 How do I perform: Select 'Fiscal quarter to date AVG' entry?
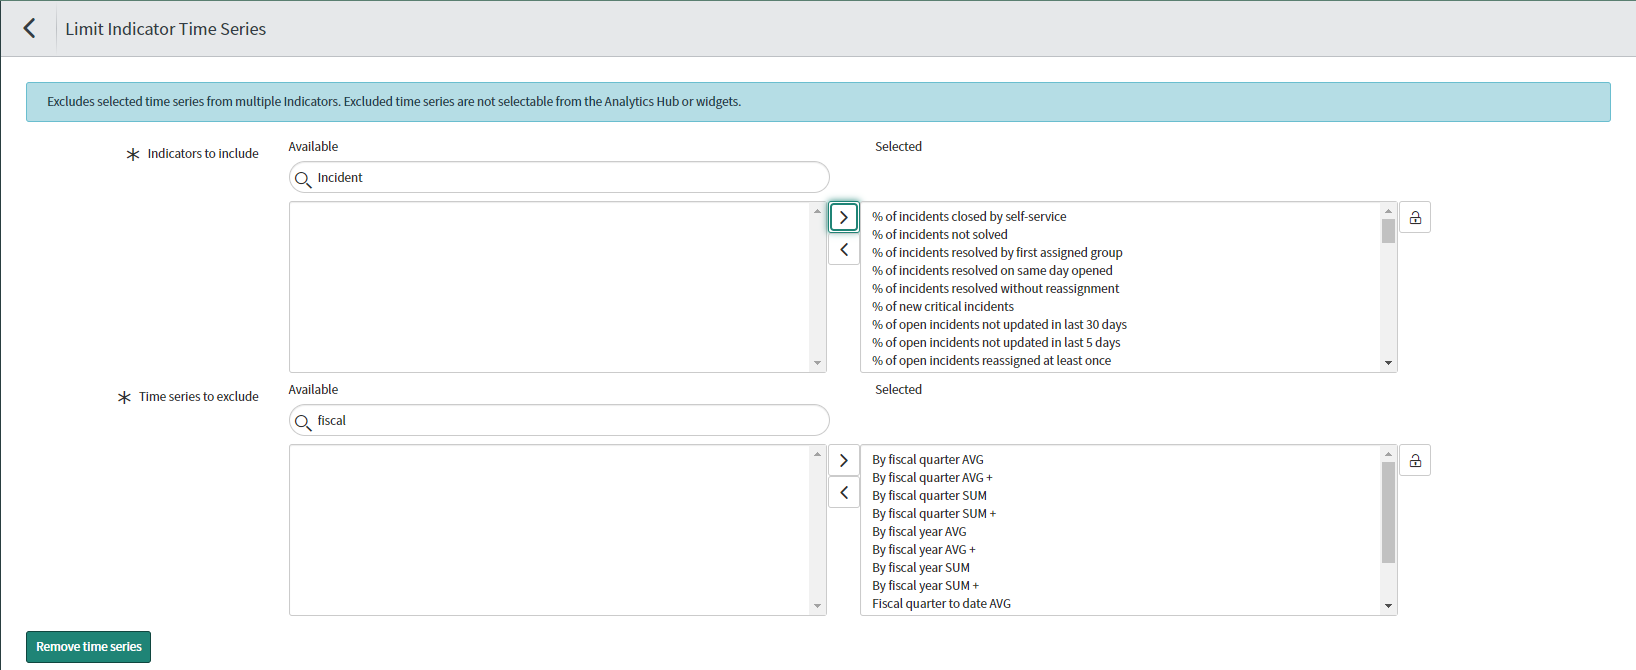click(941, 604)
